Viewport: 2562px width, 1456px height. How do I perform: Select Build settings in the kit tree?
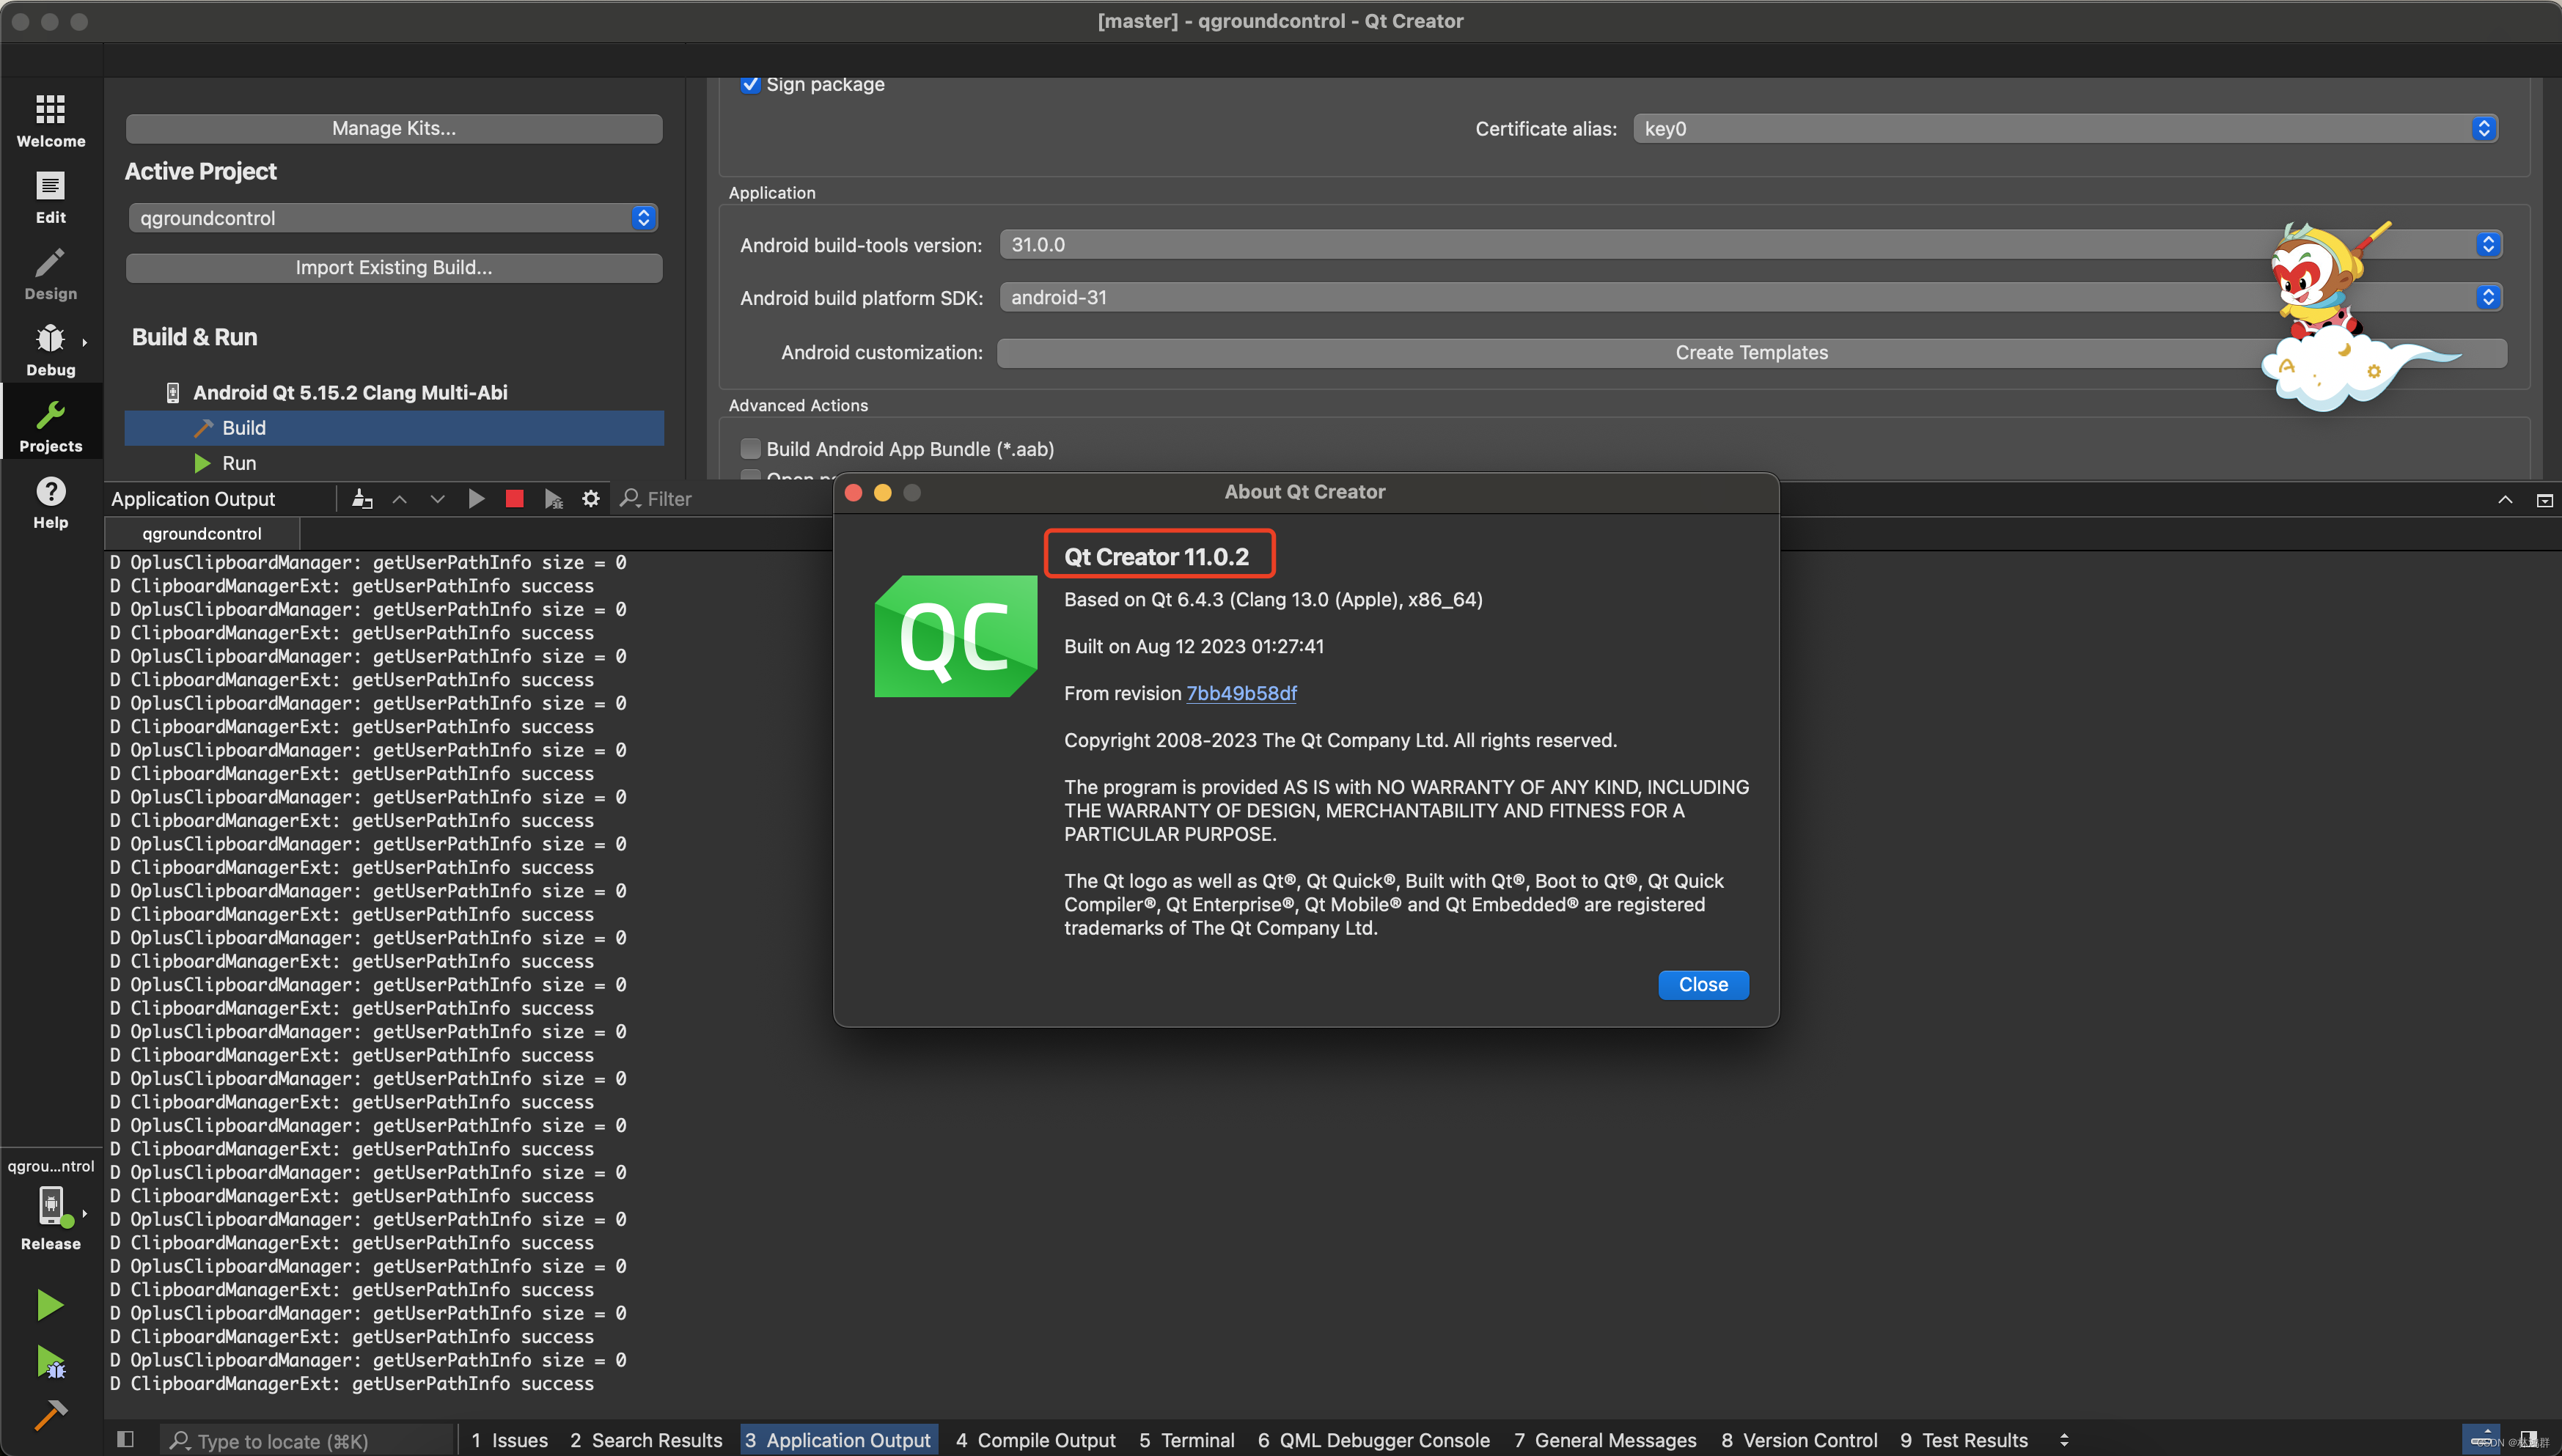[393, 428]
